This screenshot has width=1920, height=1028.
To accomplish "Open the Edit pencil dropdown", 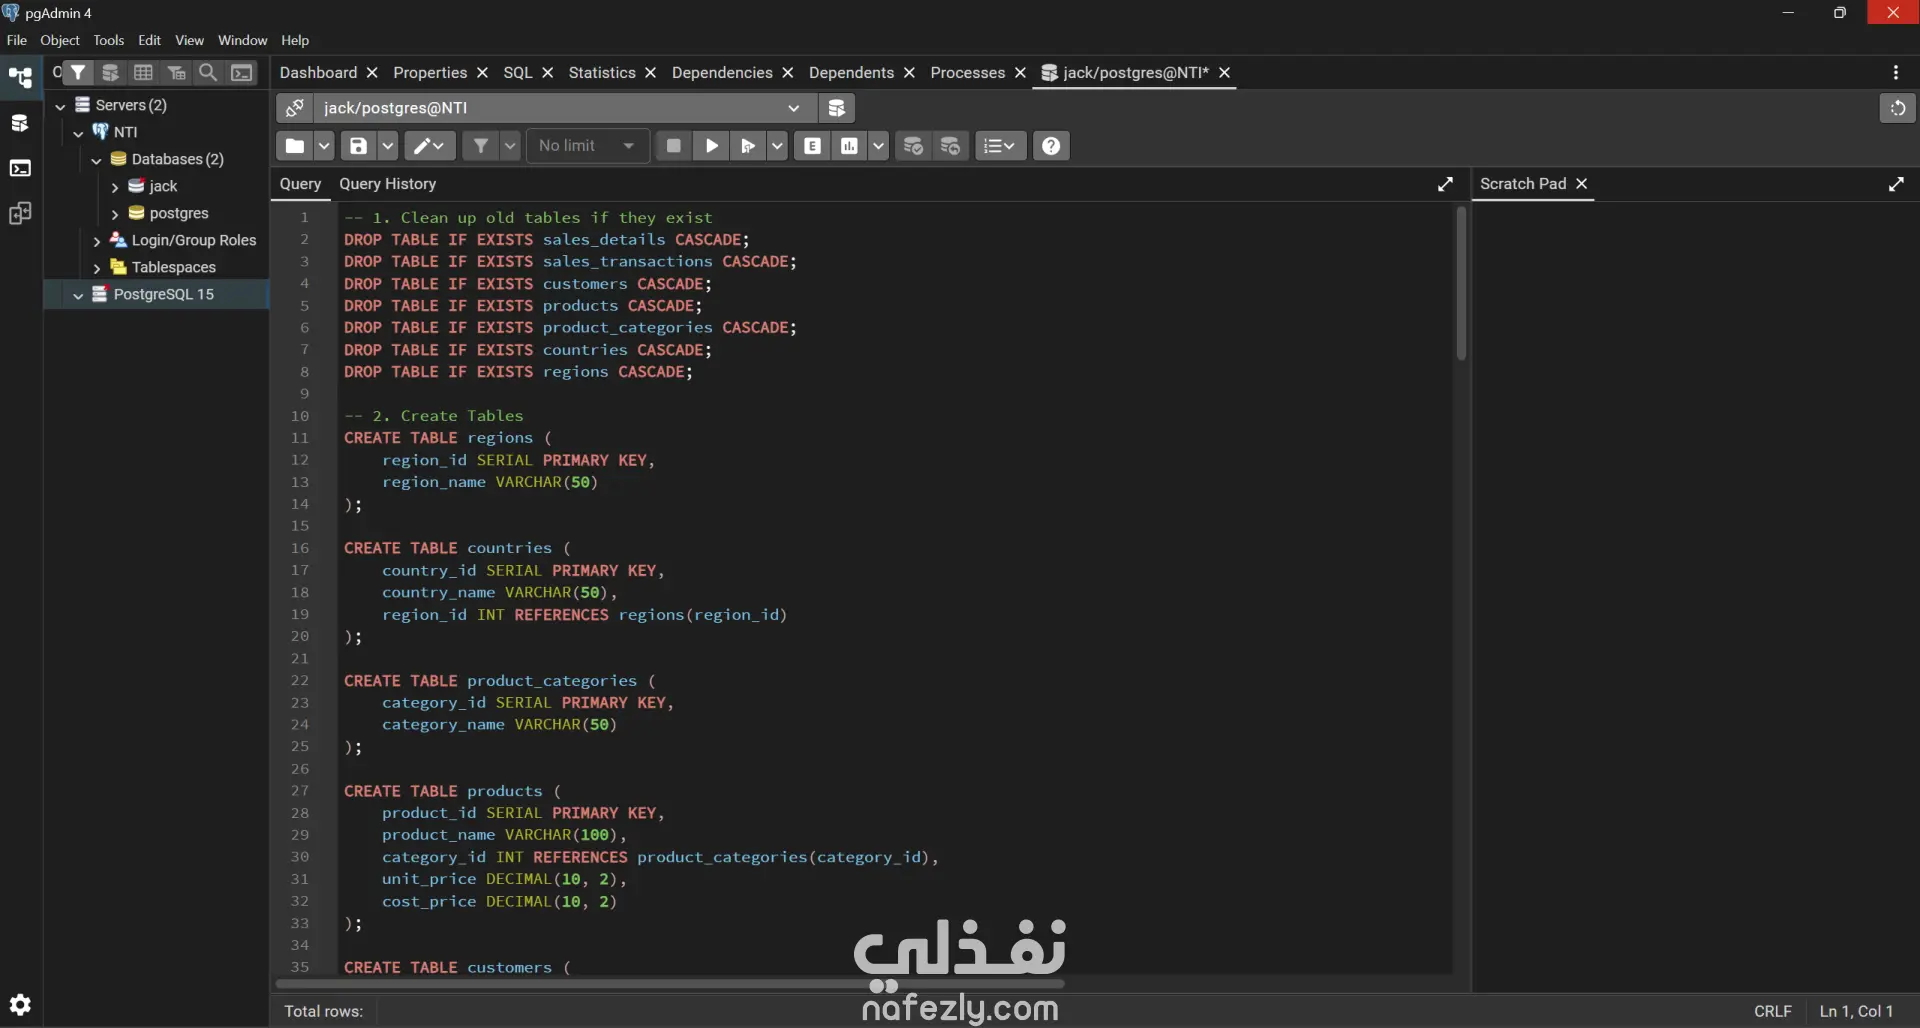I will [430, 146].
